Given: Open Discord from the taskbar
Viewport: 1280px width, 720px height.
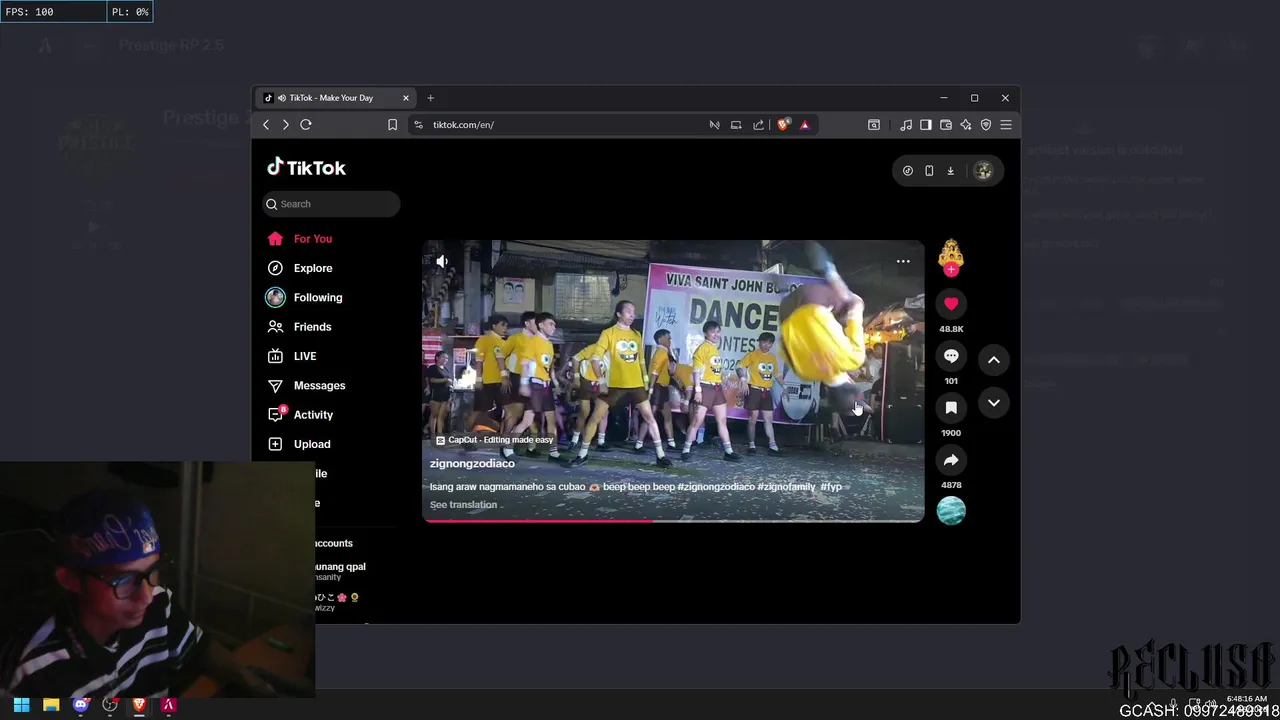Looking at the screenshot, I should 81,705.
